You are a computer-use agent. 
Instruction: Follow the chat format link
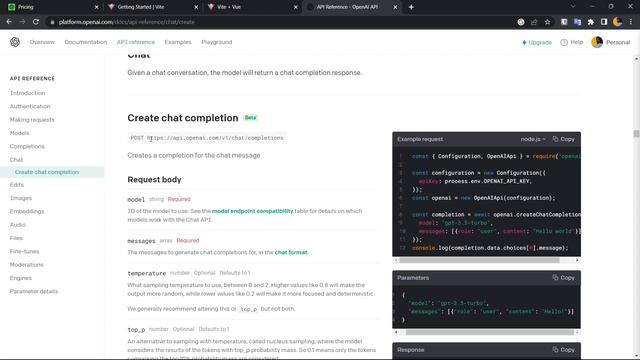click(x=291, y=252)
